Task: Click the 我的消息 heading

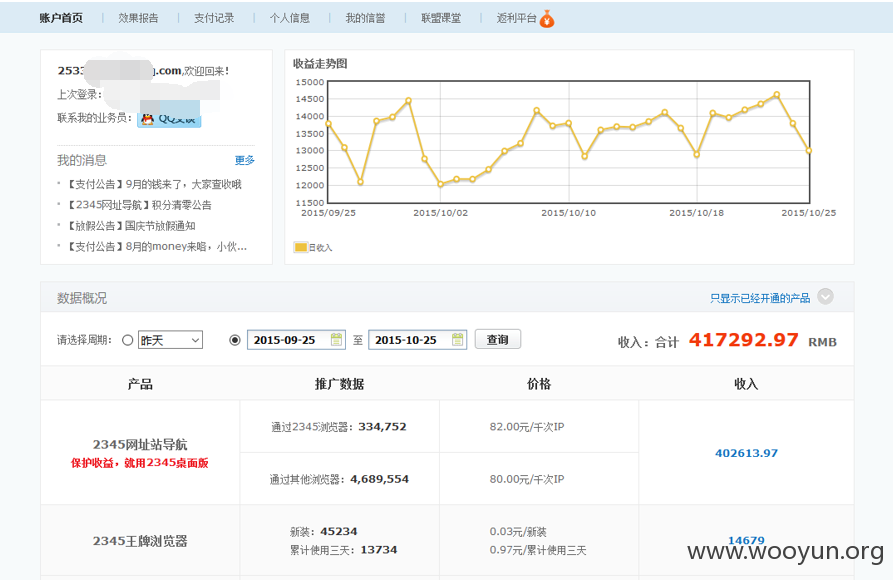Action: [x=81, y=161]
